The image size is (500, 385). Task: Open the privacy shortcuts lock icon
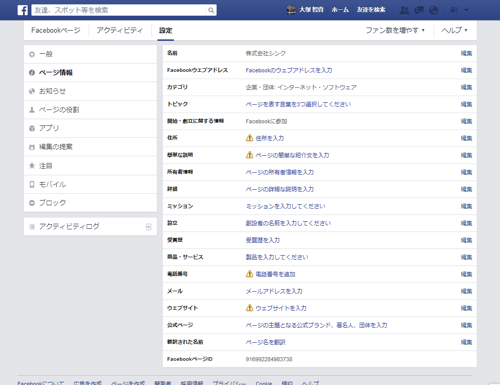454,10
